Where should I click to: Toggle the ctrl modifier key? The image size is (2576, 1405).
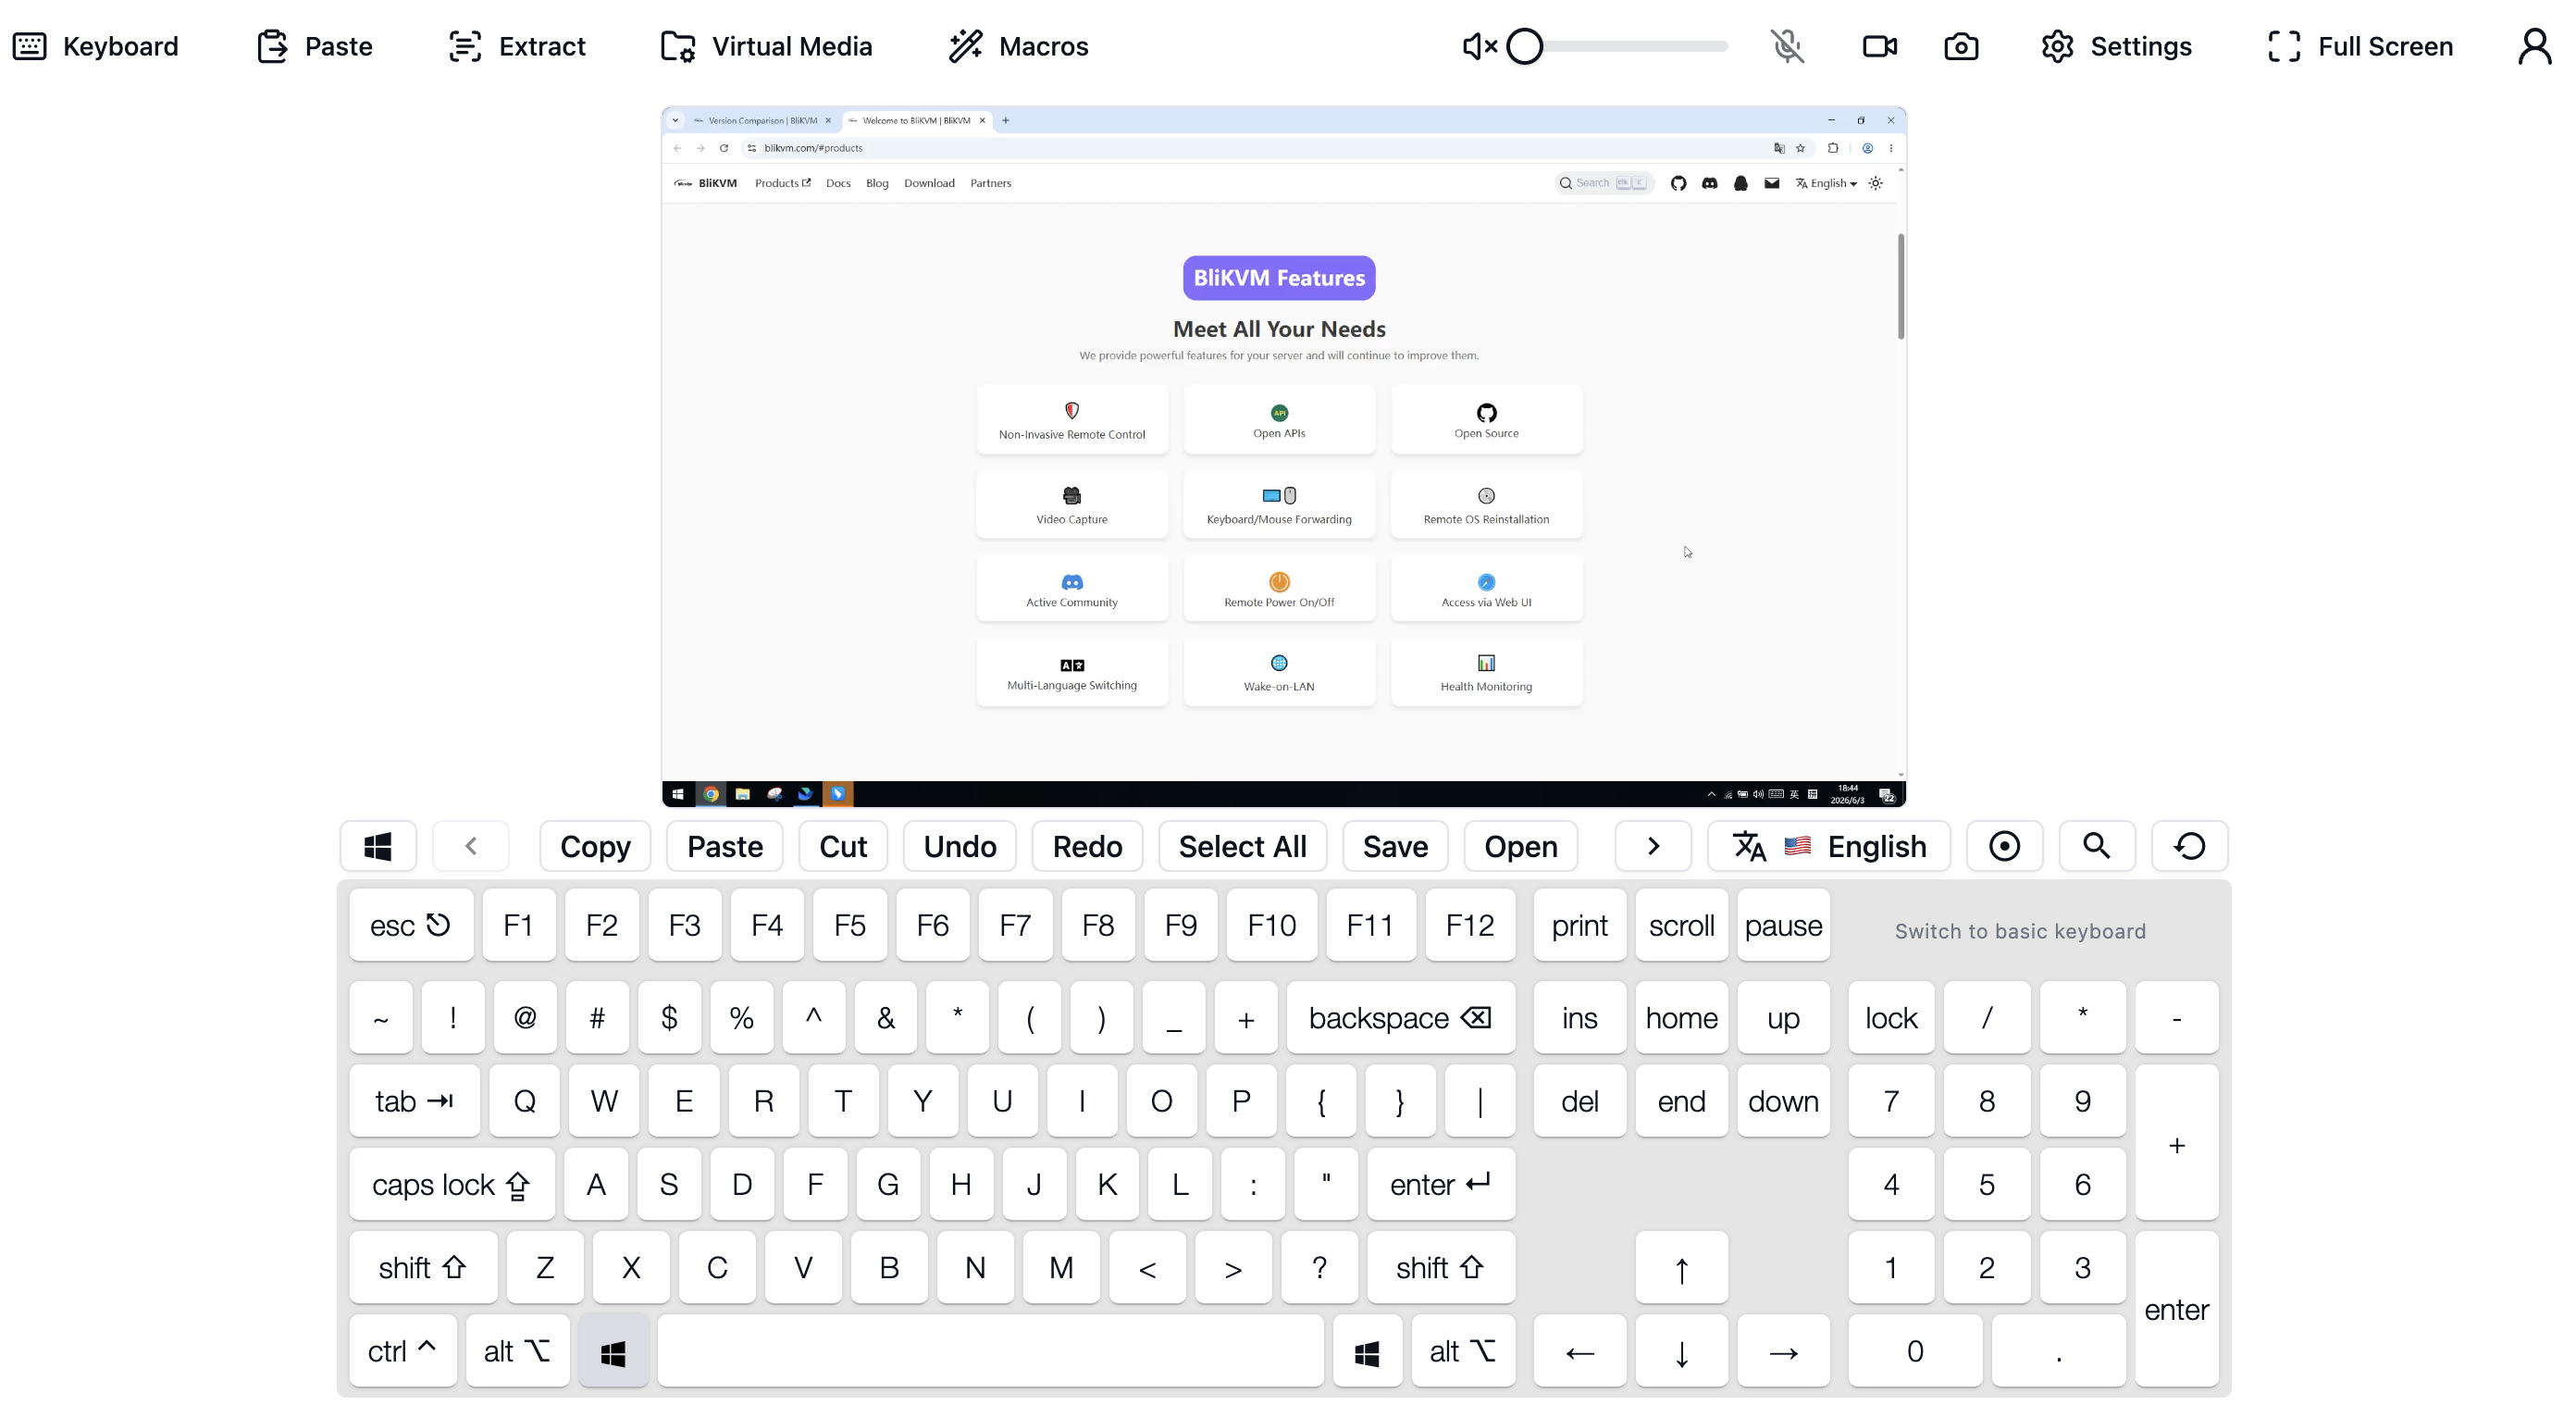(x=403, y=1351)
